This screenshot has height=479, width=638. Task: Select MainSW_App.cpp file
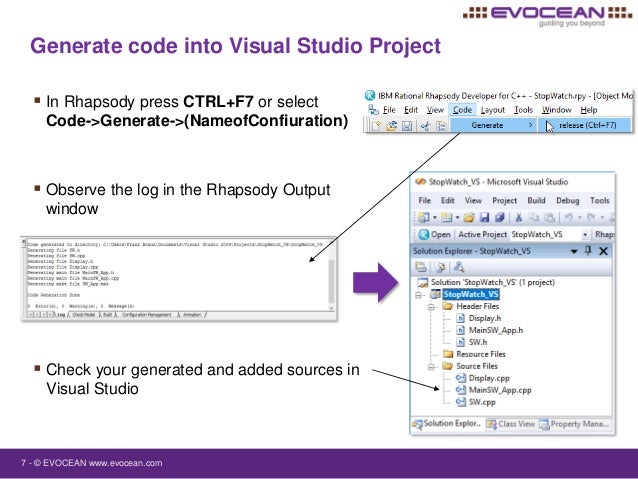pos(494,390)
